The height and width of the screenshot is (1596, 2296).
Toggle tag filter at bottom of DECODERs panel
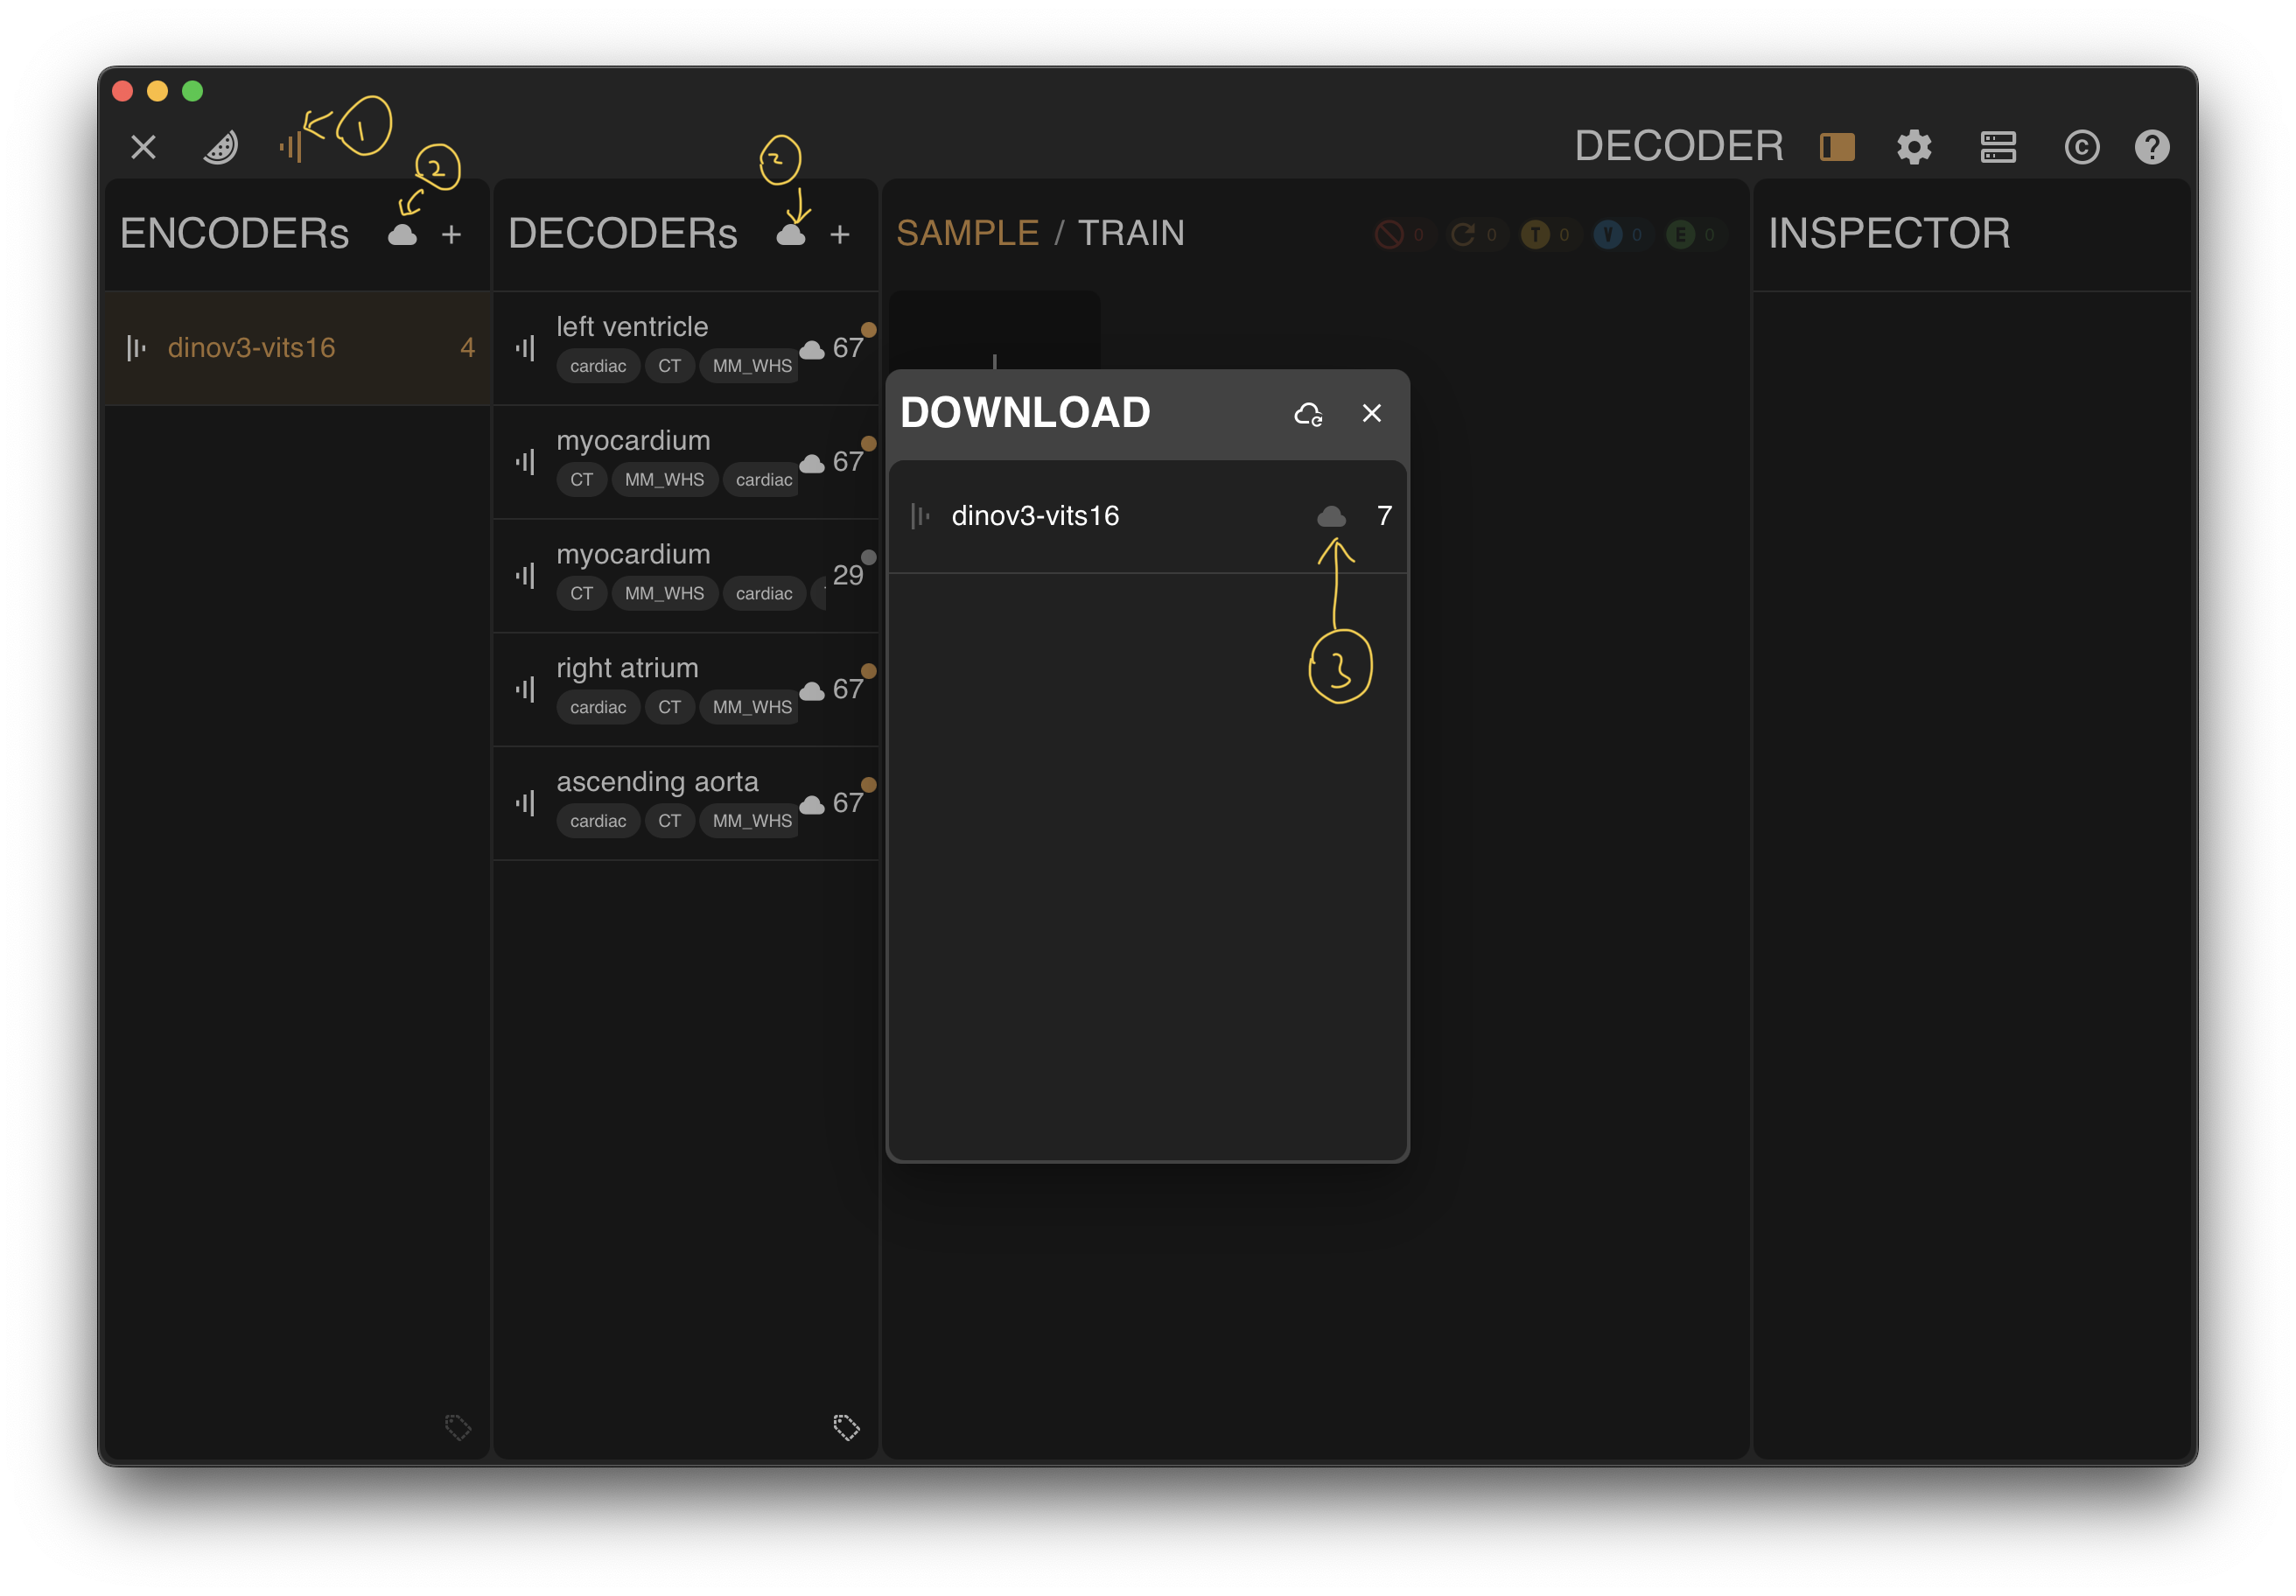pyautogui.click(x=846, y=1426)
